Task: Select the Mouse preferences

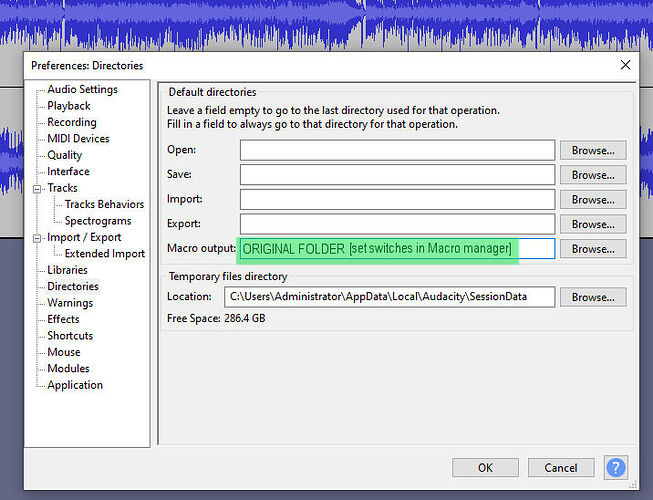Action: coord(64,352)
